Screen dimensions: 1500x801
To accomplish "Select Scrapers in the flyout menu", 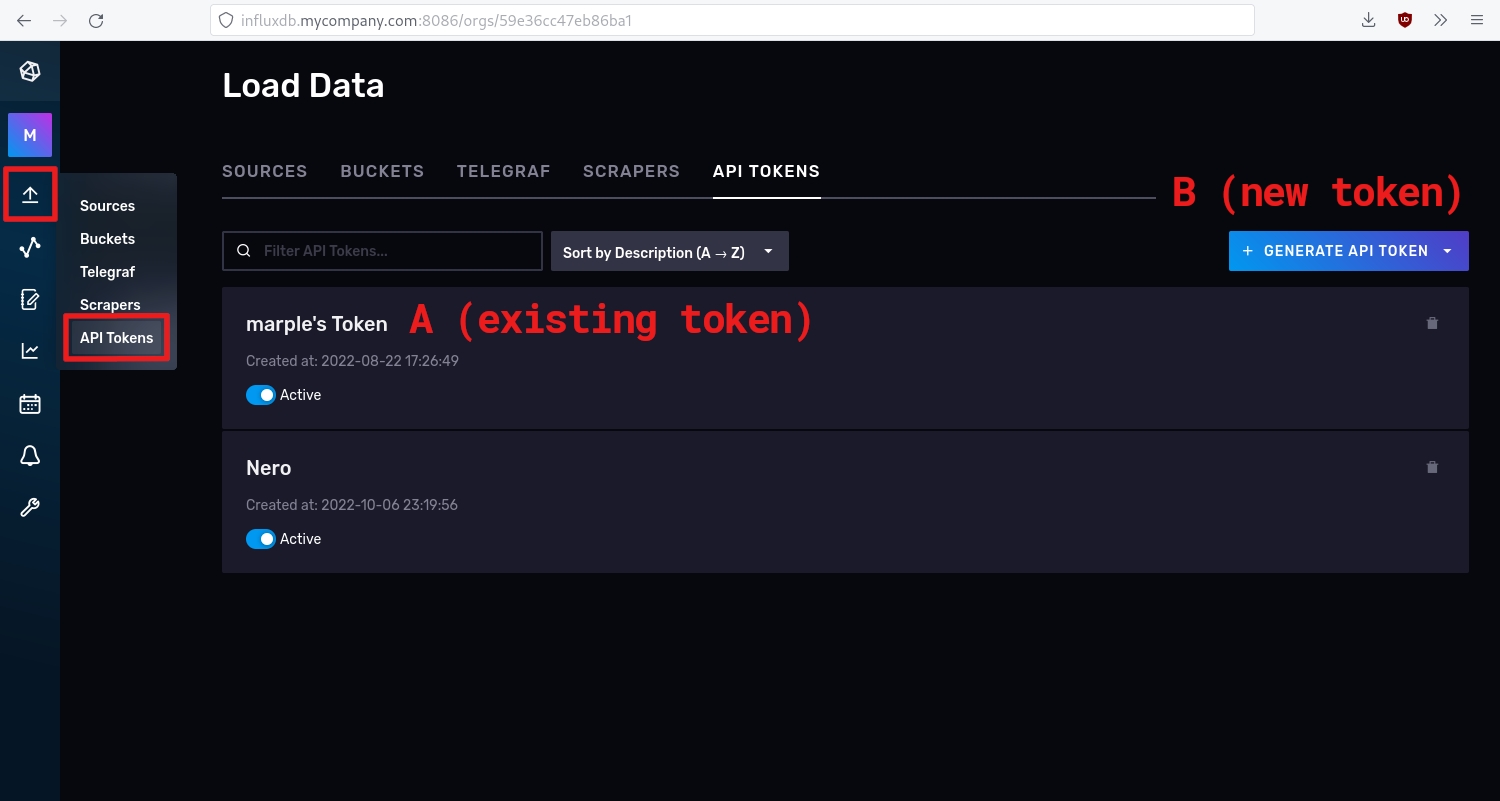I will (110, 305).
